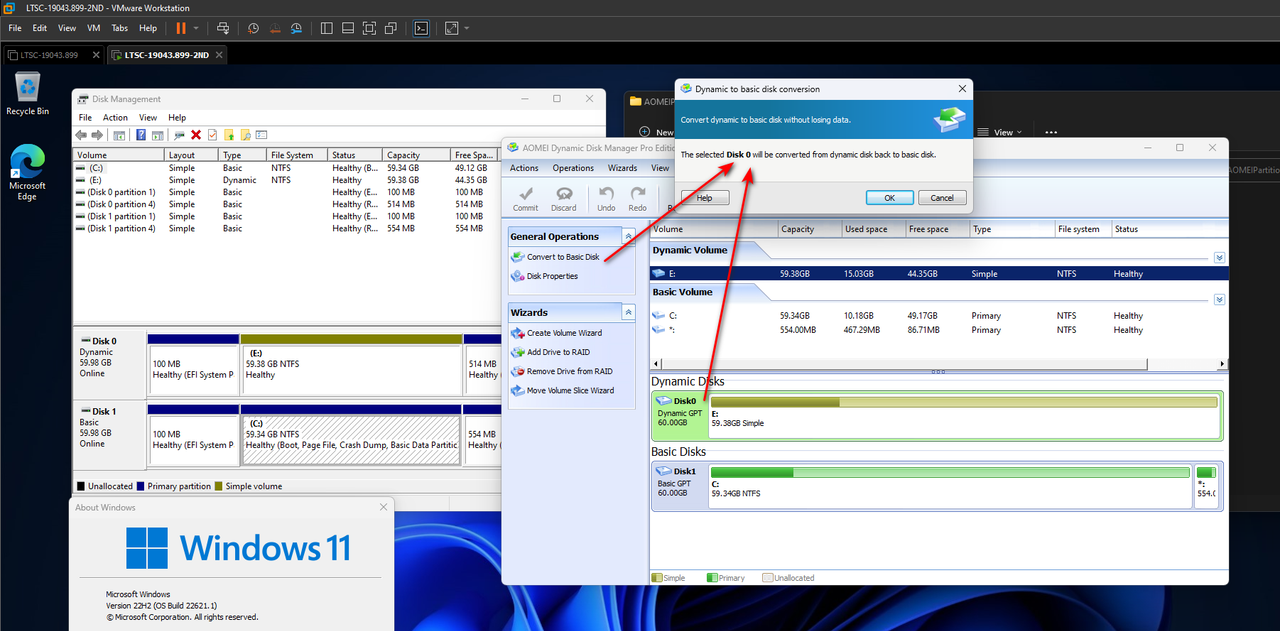Launch the Create Volume Wizard

click(x=556, y=333)
